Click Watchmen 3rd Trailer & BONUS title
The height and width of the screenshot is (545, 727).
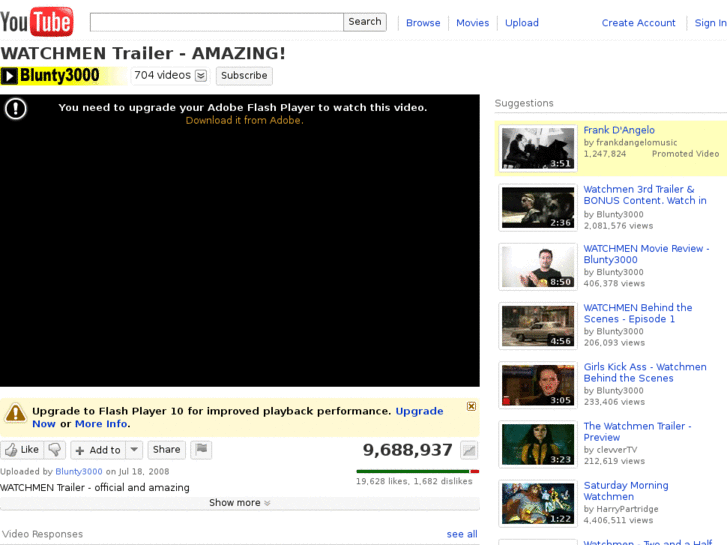pos(645,195)
